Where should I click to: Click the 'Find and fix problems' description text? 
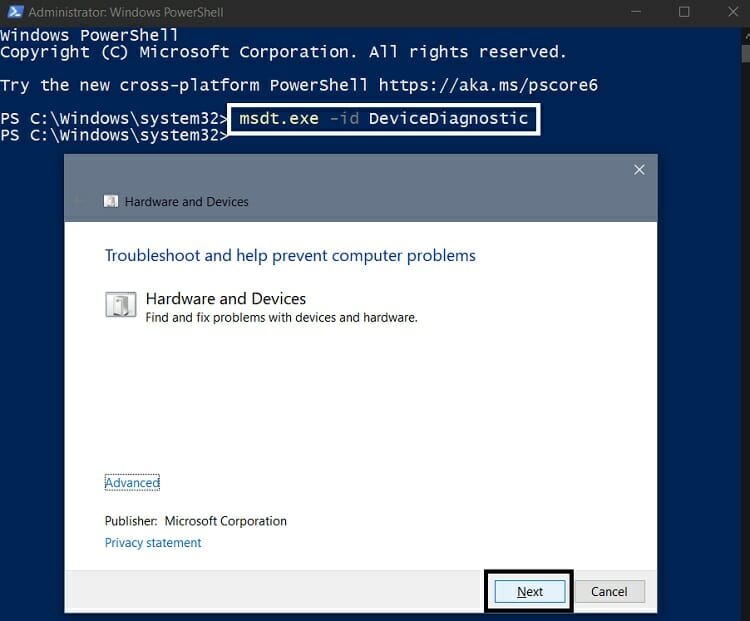[x=281, y=318]
